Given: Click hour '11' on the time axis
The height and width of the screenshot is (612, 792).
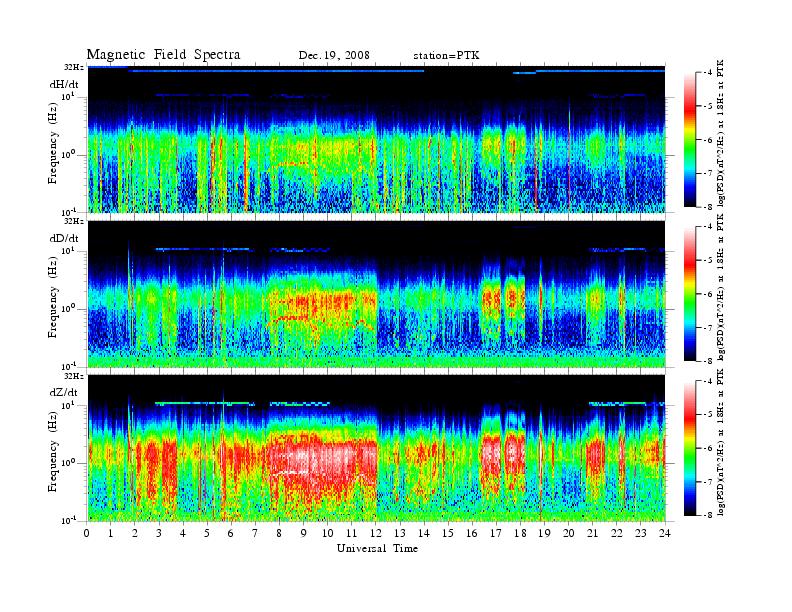Looking at the screenshot, I should click(352, 533).
